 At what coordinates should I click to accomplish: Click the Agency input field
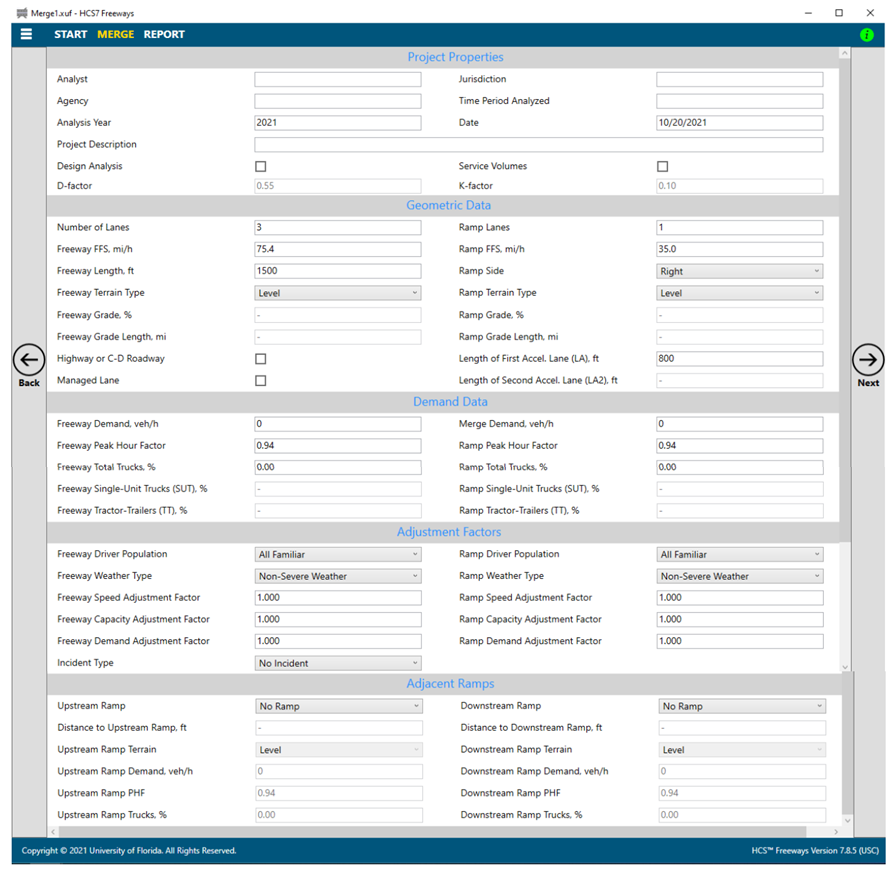point(338,101)
